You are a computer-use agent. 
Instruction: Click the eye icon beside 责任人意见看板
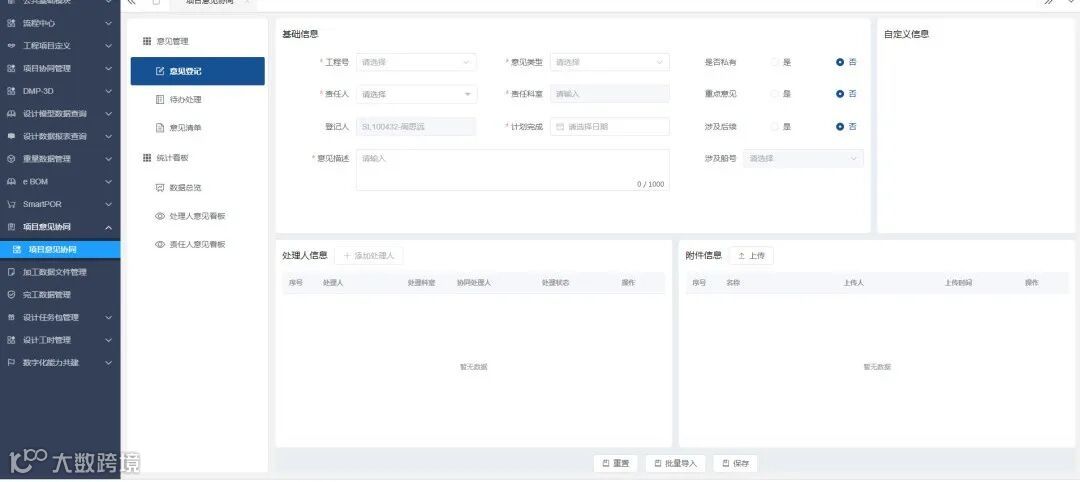pos(160,244)
